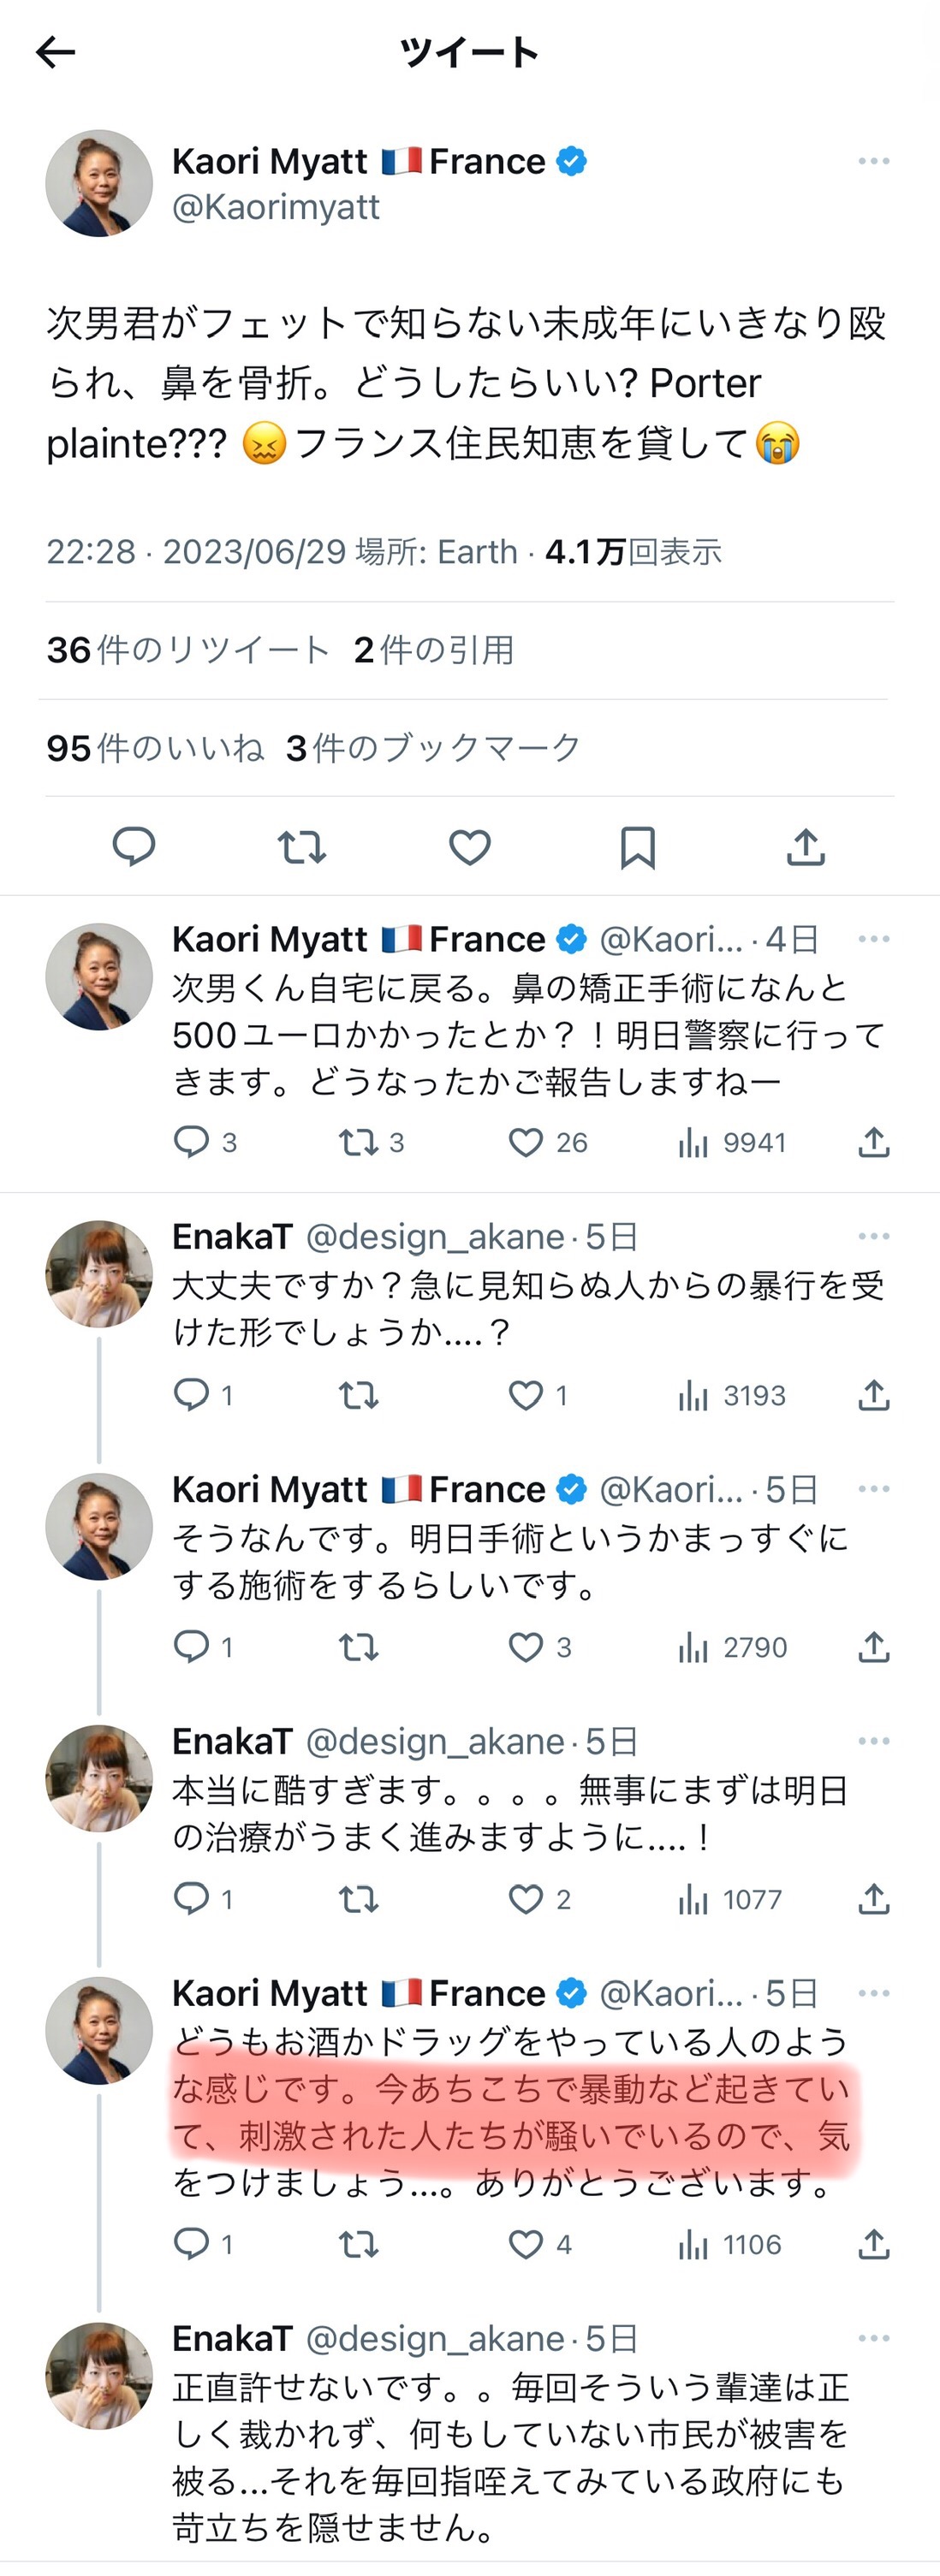Bookmark the main tweet
This screenshot has height=2576, width=940.
637,847
